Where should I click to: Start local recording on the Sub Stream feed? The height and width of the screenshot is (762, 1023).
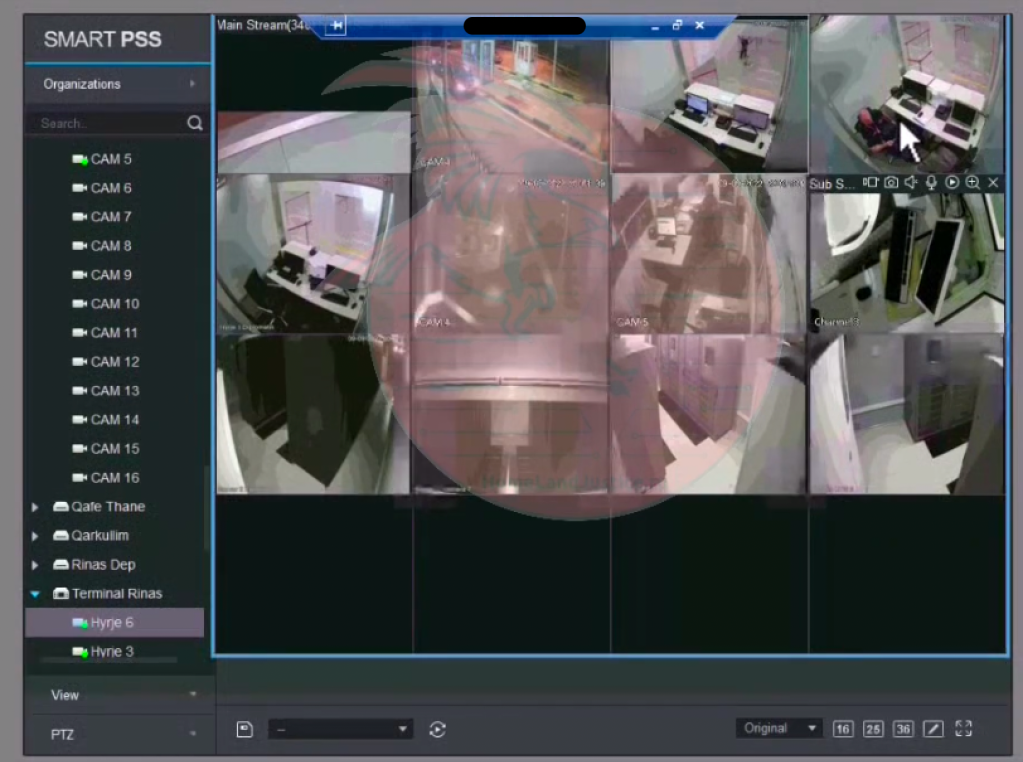(870, 183)
